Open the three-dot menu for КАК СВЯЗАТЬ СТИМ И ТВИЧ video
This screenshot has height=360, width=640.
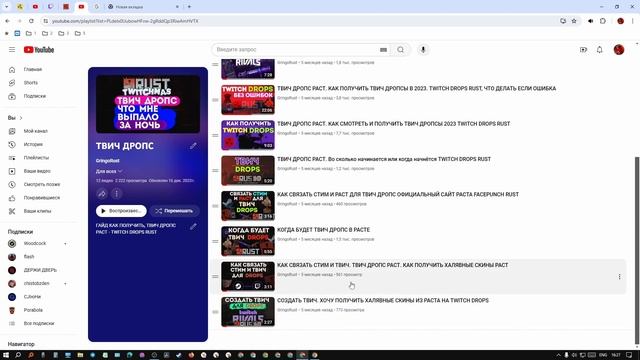point(619,276)
